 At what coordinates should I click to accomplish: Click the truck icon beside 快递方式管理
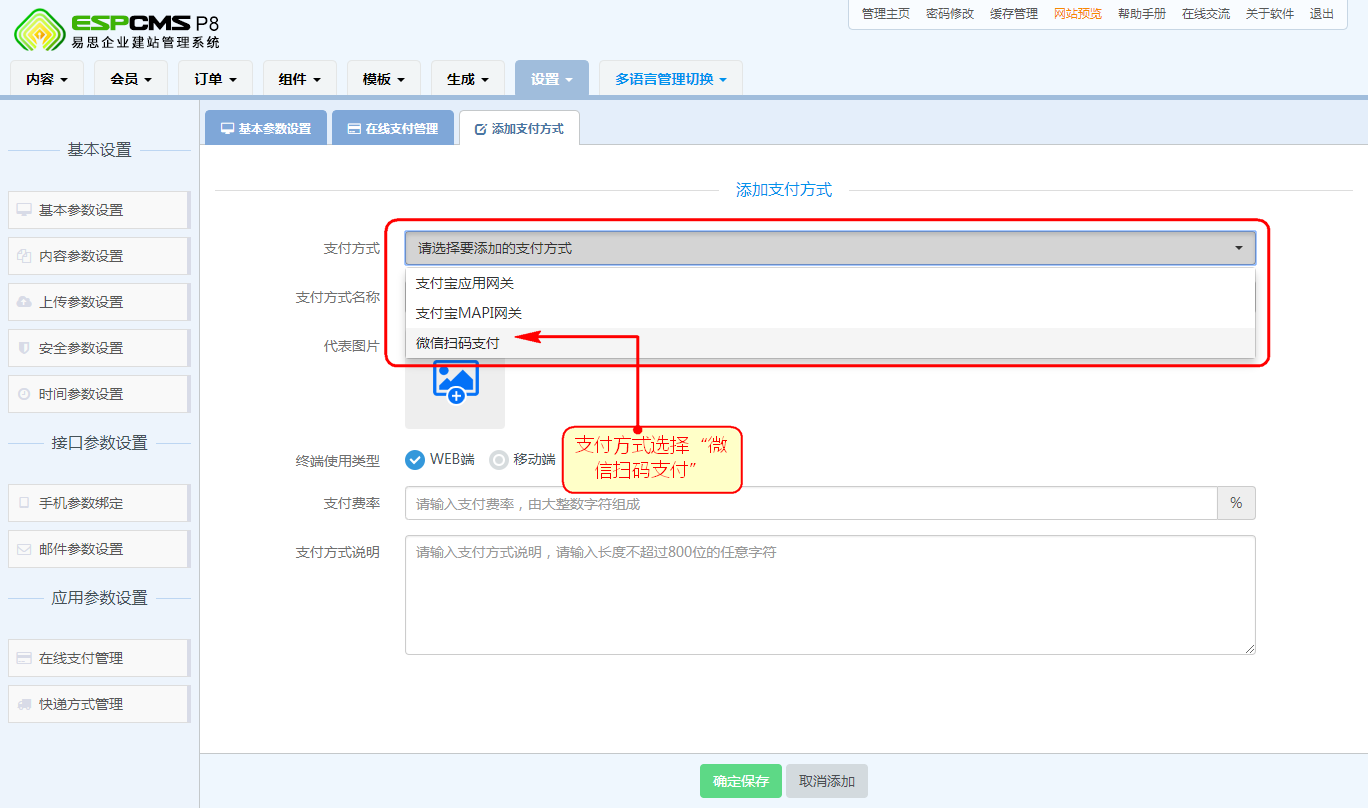24,704
